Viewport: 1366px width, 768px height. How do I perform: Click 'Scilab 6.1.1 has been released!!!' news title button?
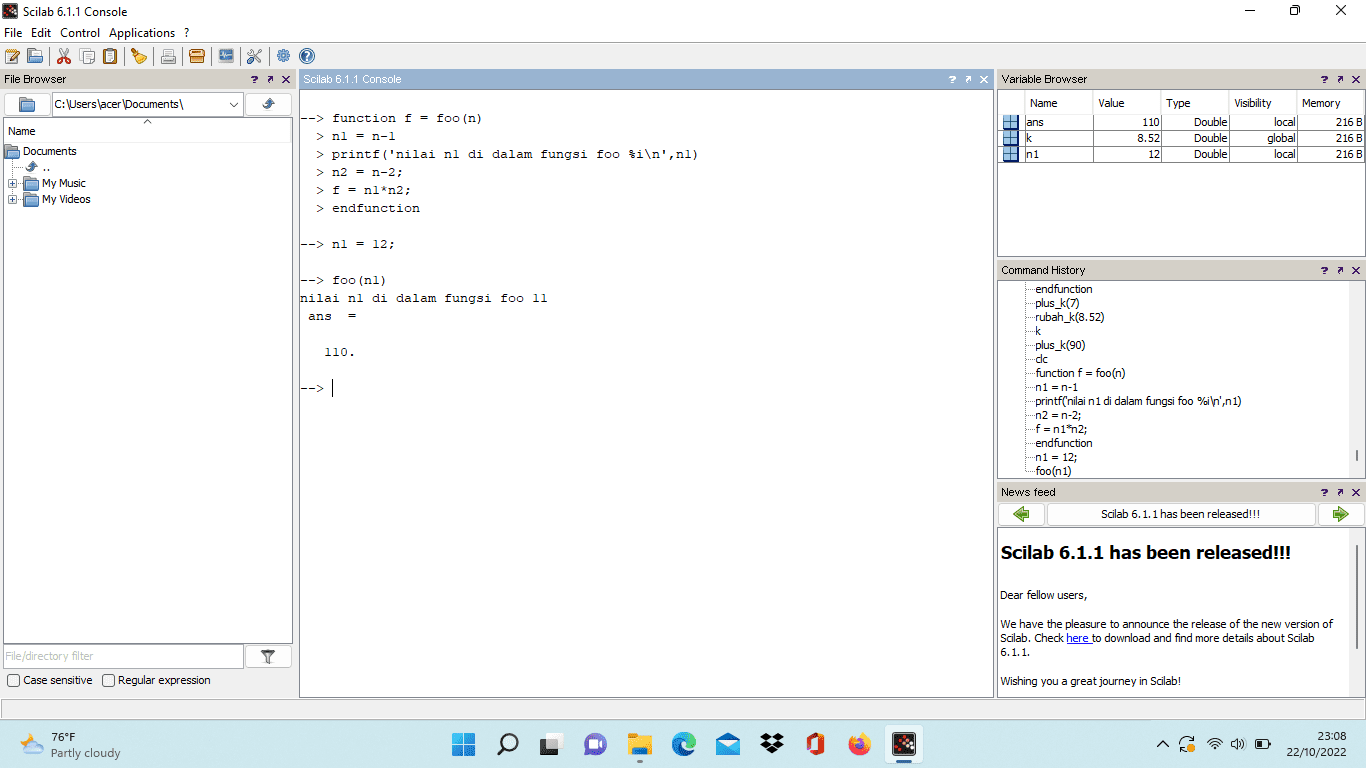tap(1181, 514)
